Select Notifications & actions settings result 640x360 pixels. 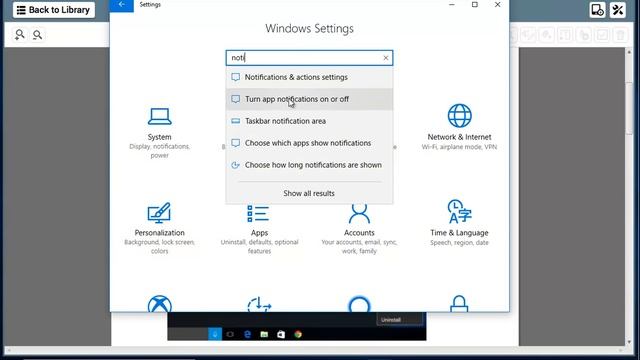click(309, 77)
